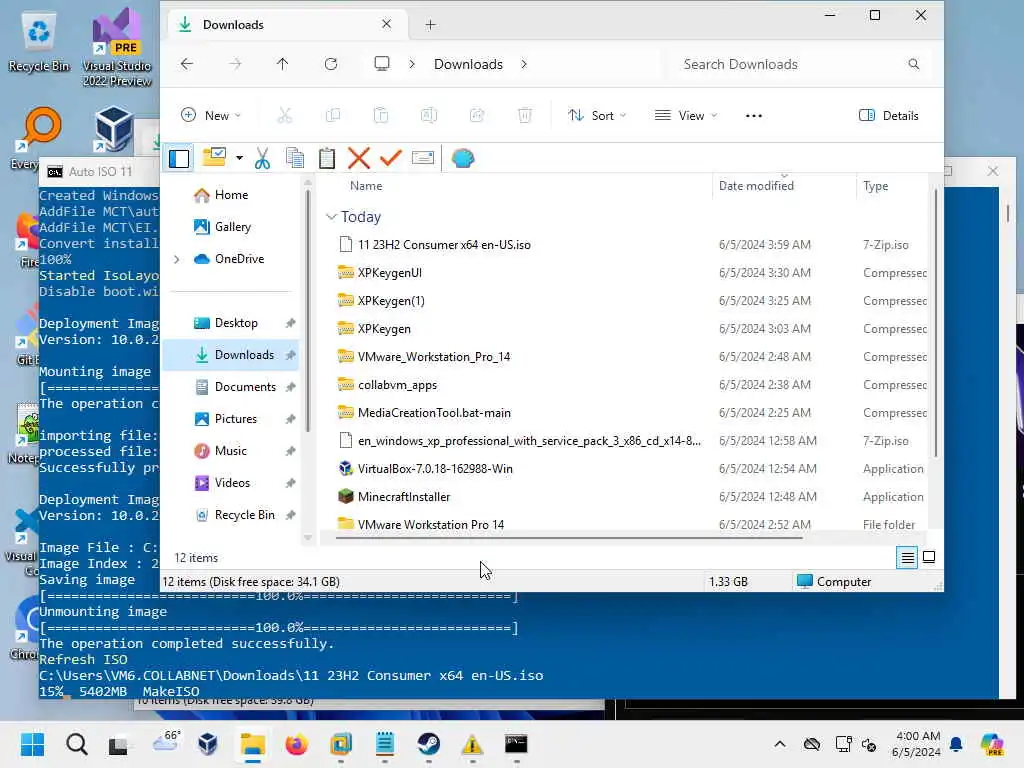
Task: Sort by the Date modified column header
Action: [756, 186]
